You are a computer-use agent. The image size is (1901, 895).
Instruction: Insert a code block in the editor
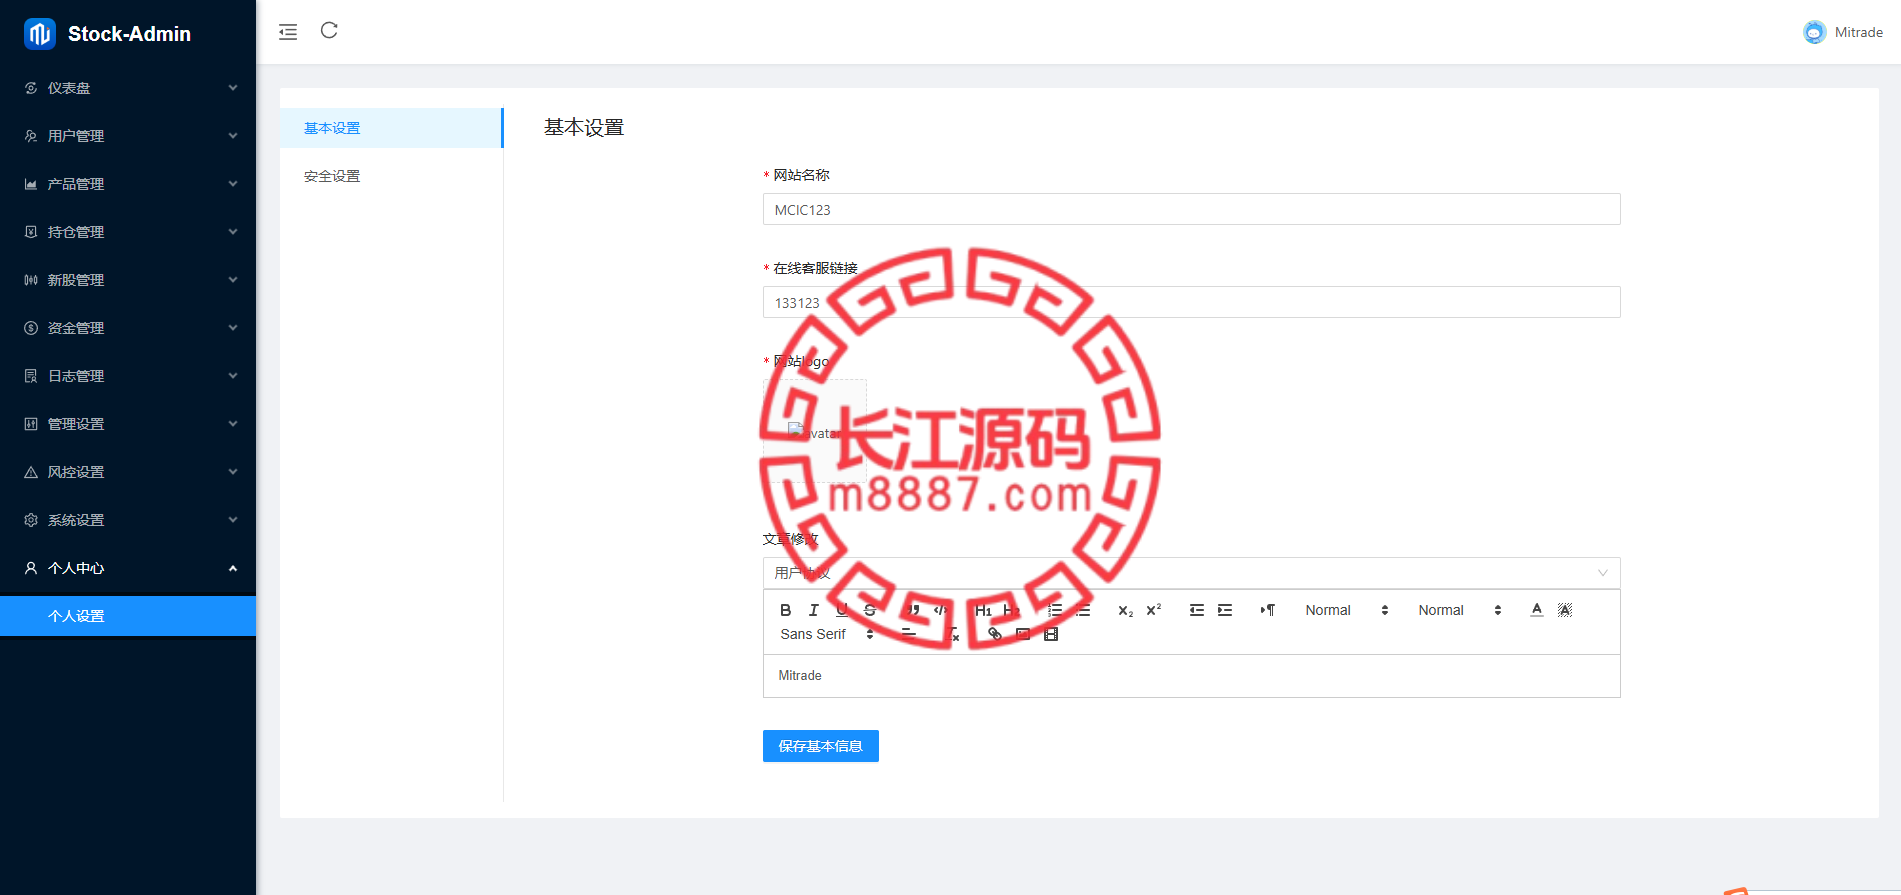click(x=940, y=610)
